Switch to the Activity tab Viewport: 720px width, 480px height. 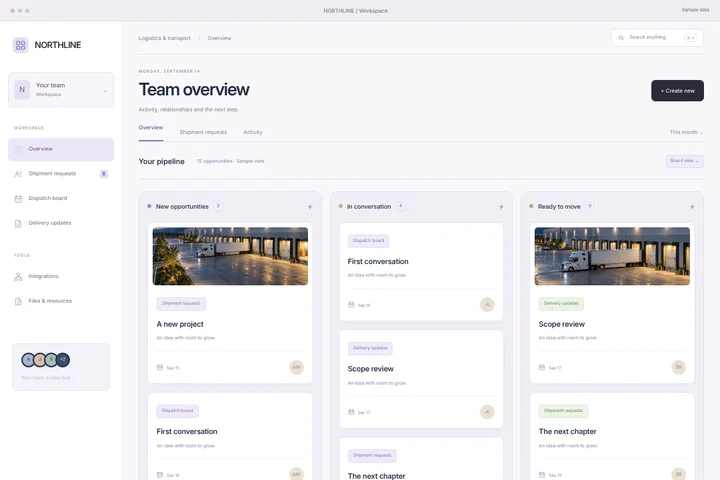click(253, 132)
